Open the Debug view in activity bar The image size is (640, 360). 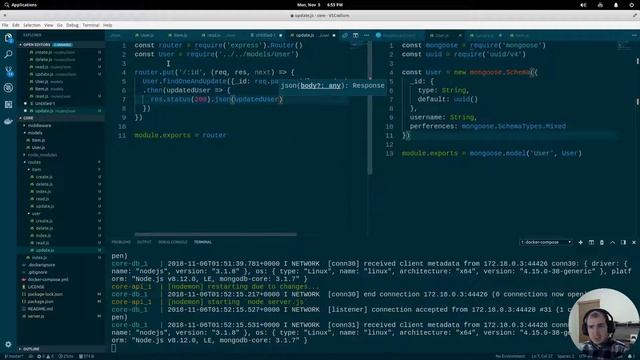pyautogui.click(x=8, y=88)
